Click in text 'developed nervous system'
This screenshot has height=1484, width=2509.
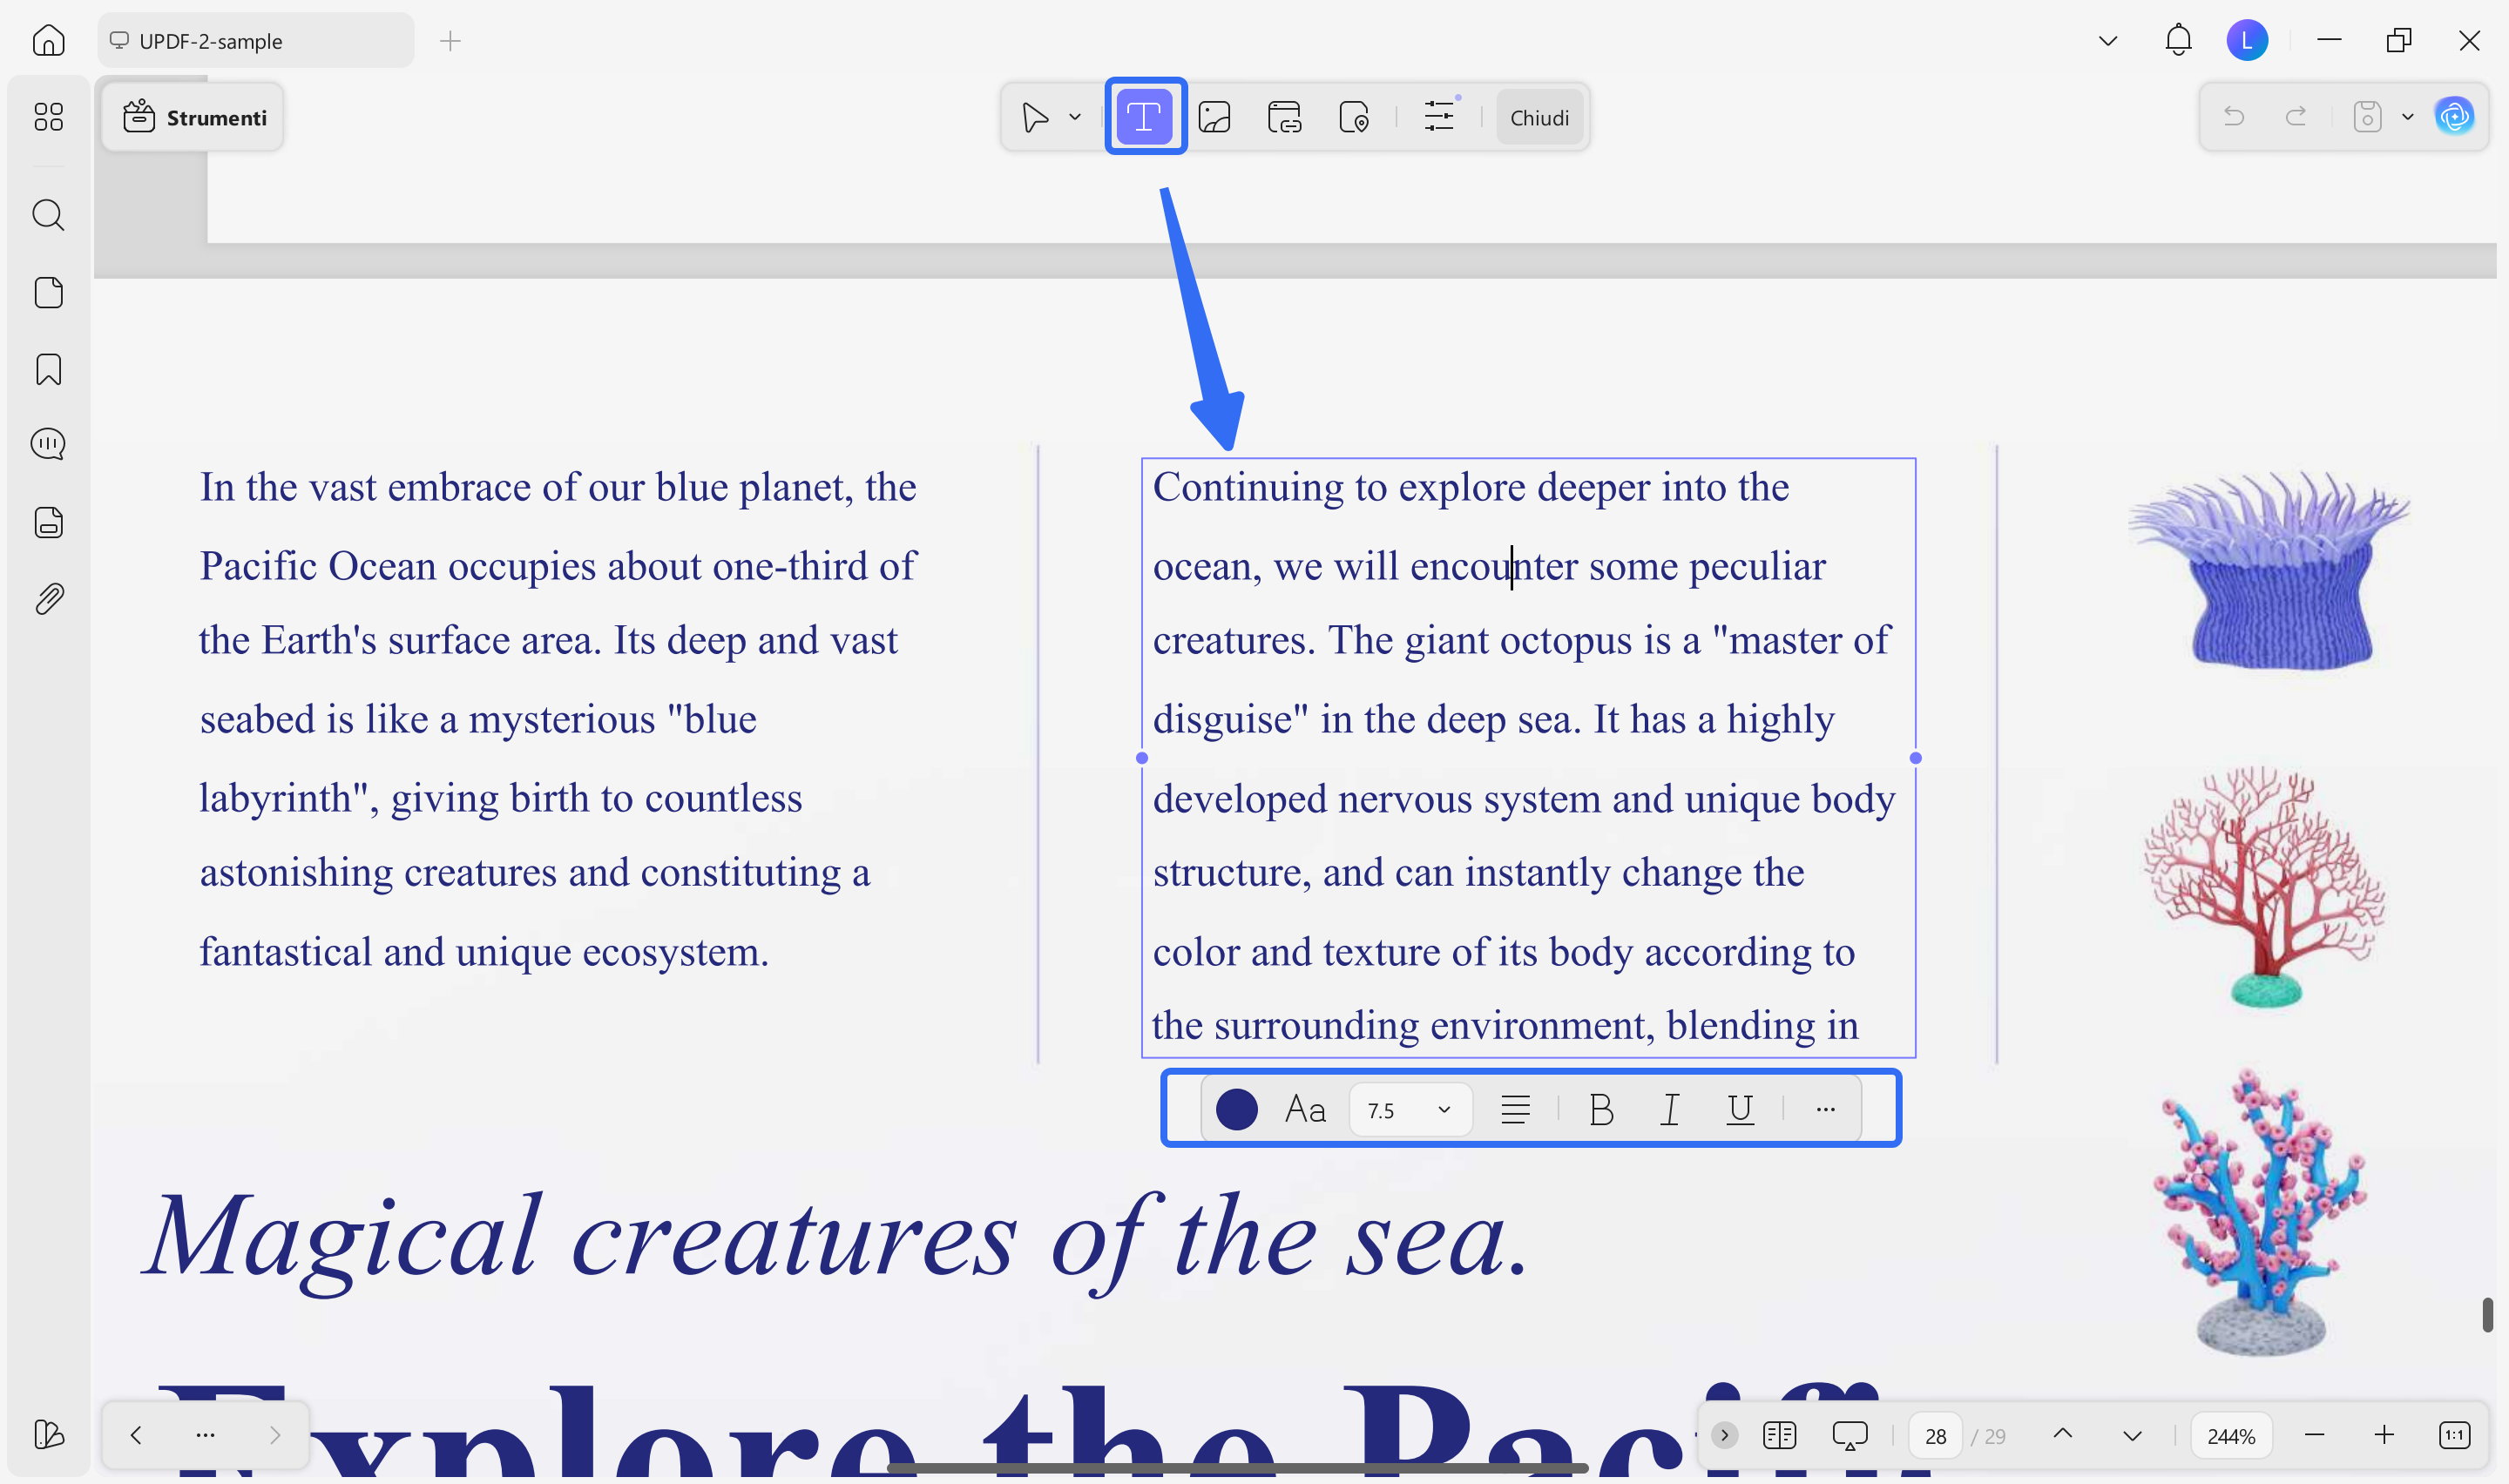1376,799
